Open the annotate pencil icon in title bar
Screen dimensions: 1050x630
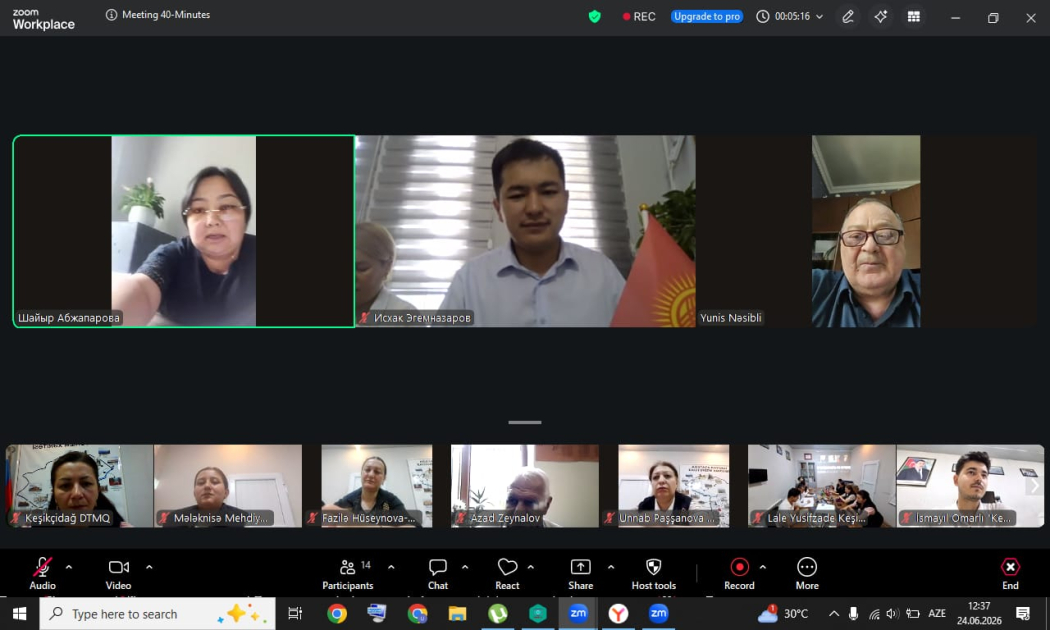coord(848,17)
